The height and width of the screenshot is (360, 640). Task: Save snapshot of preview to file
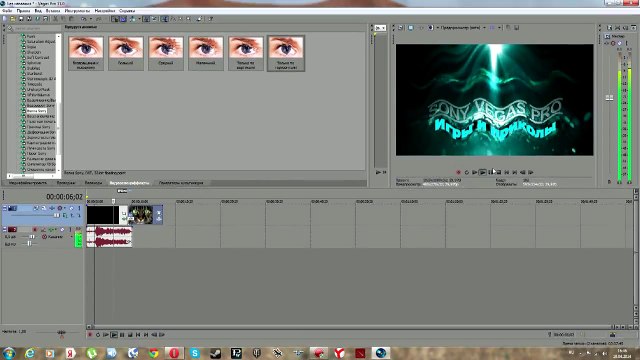(516, 28)
